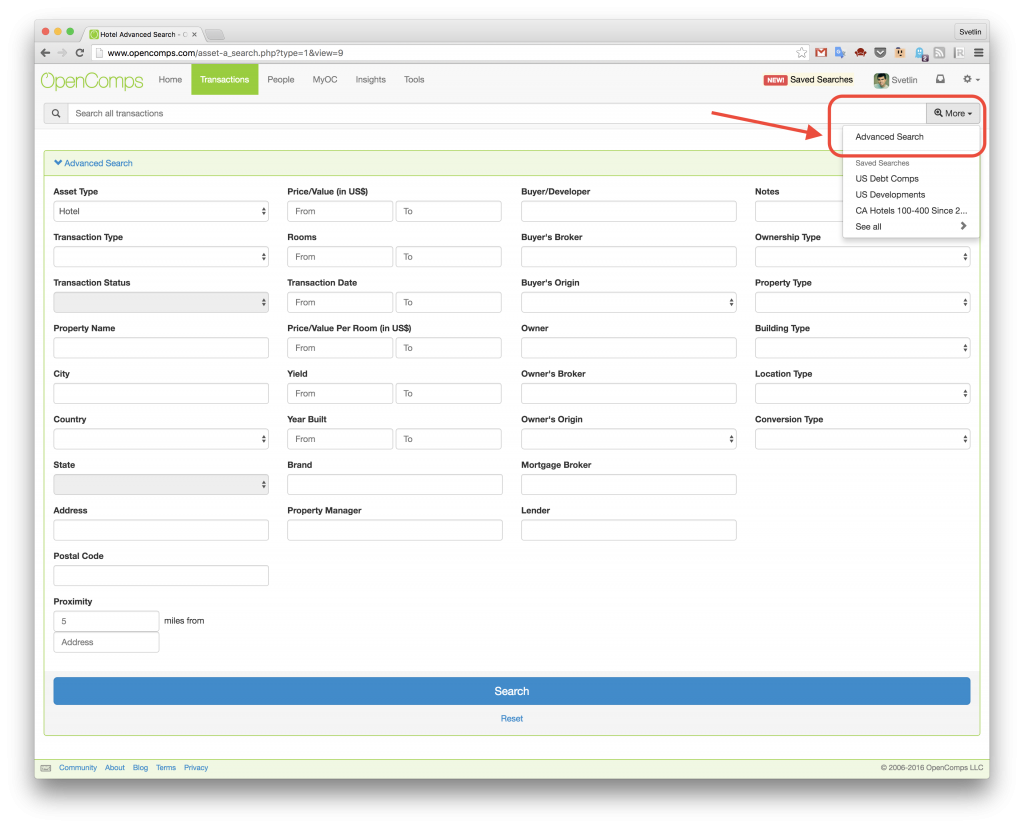Close the Hotel Advanced Search tab
This screenshot has width=1024, height=828.
click(194, 35)
